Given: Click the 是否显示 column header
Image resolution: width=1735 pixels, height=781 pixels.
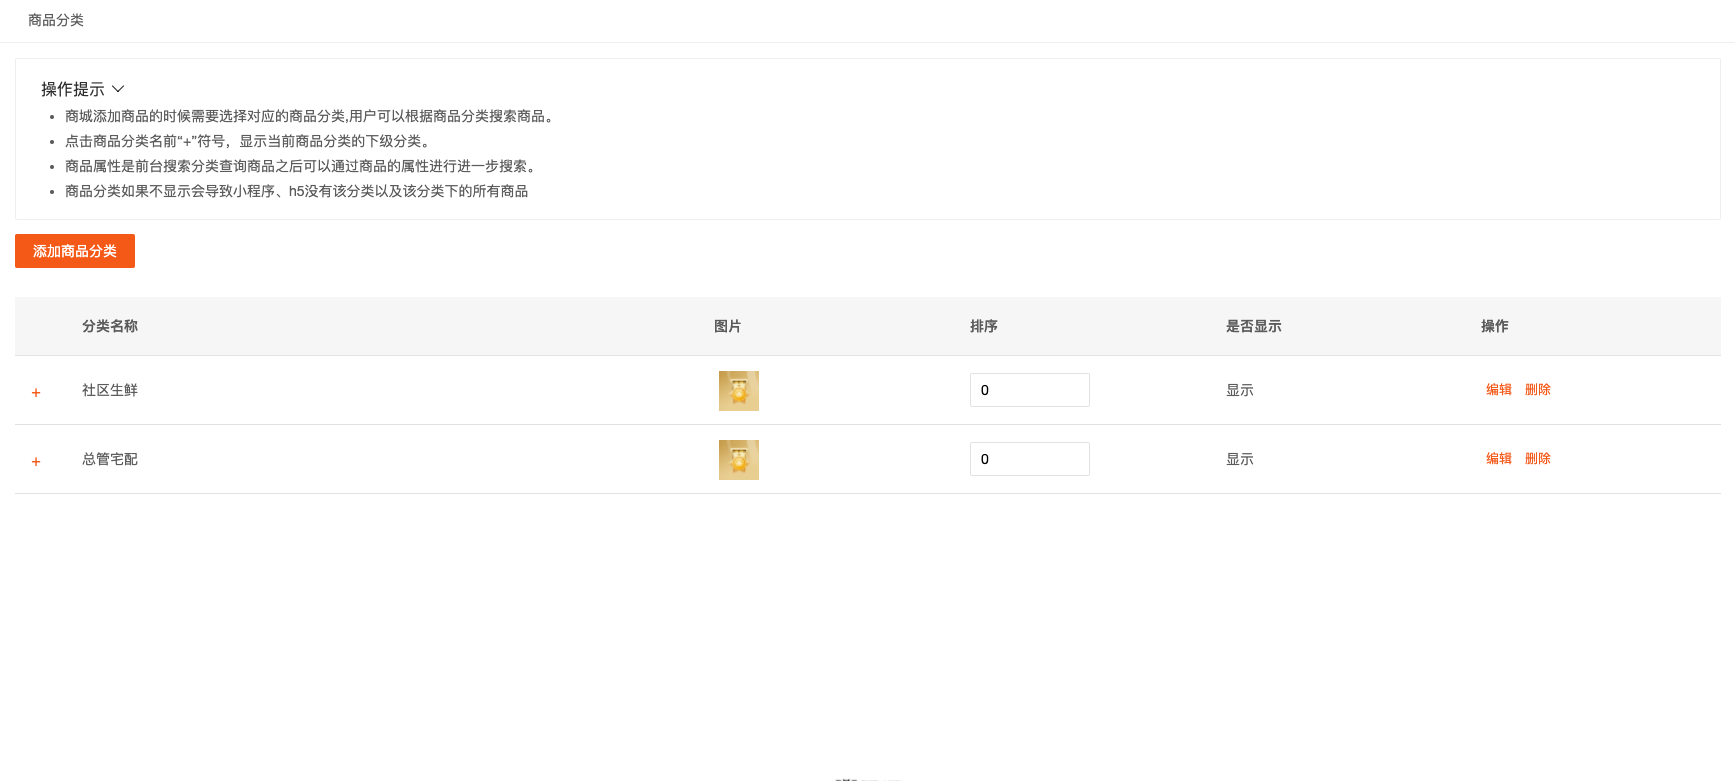Looking at the screenshot, I should pyautogui.click(x=1254, y=326).
